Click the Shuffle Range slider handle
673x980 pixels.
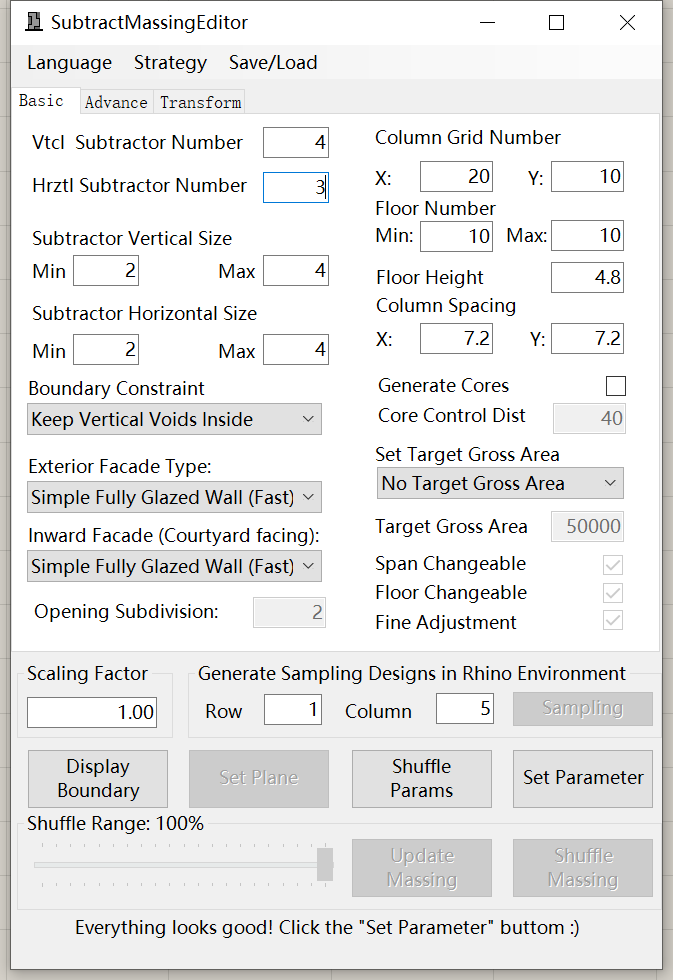click(x=325, y=864)
